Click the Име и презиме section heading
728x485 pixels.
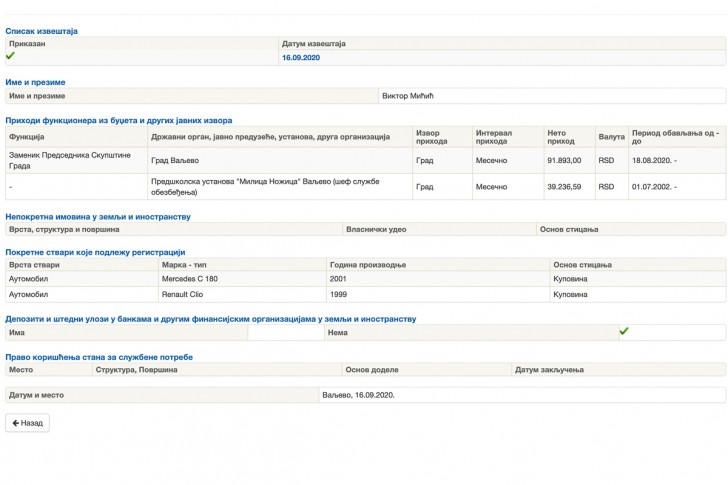click(35, 82)
